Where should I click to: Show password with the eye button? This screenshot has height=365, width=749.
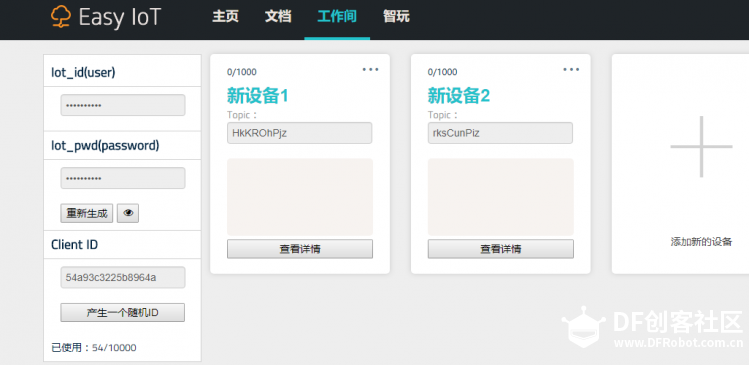point(128,214)
